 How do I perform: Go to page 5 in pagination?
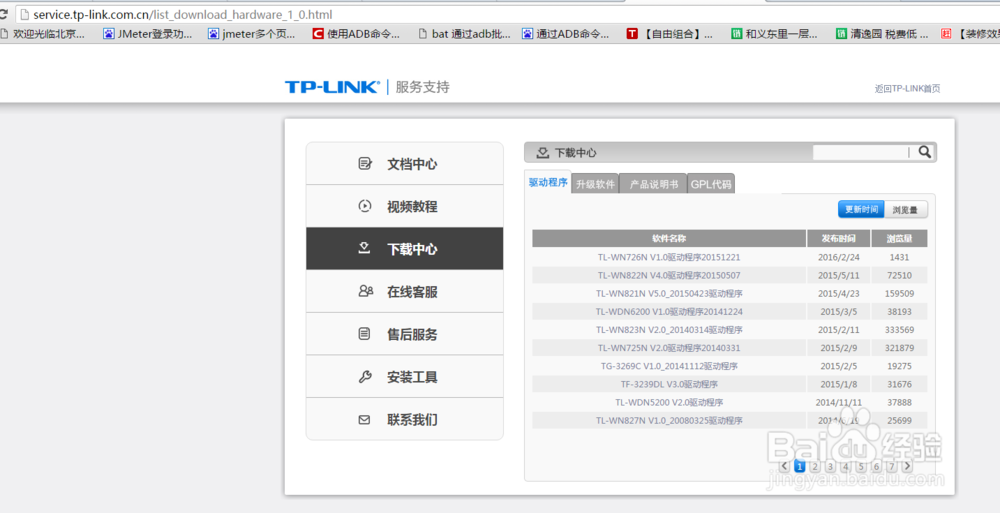tap(860, 466)
